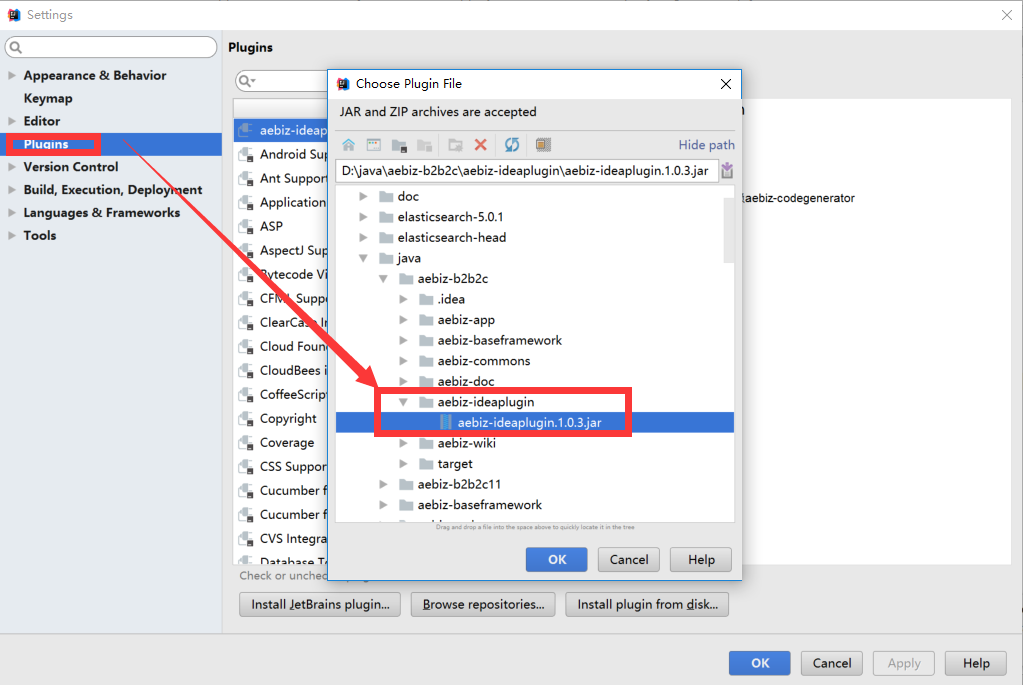
Task: Open Build, Execution, Deployment settings
Action: pyautogui.click(x=113, y=190)
